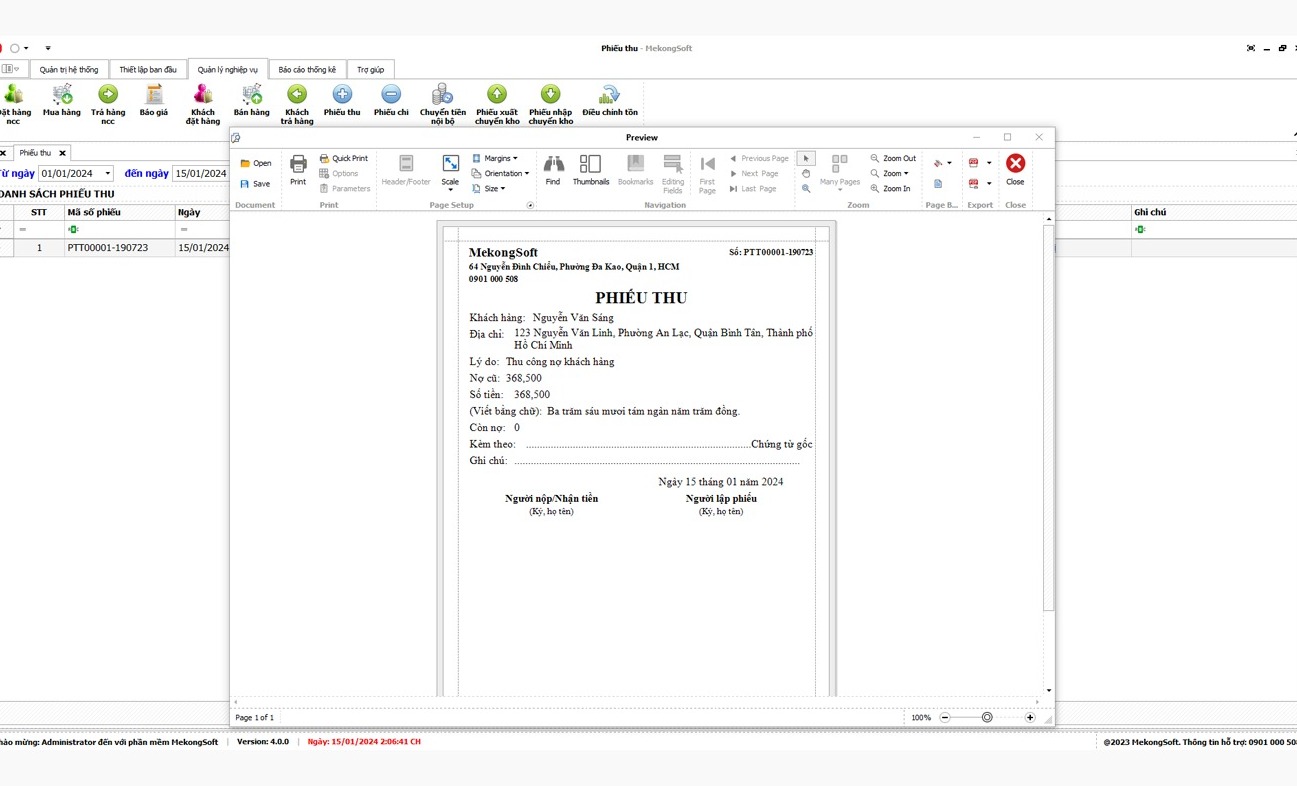Switch to Quản trị hệ thống tab
Screen dimensions: 1297x786
pos(69,70)
